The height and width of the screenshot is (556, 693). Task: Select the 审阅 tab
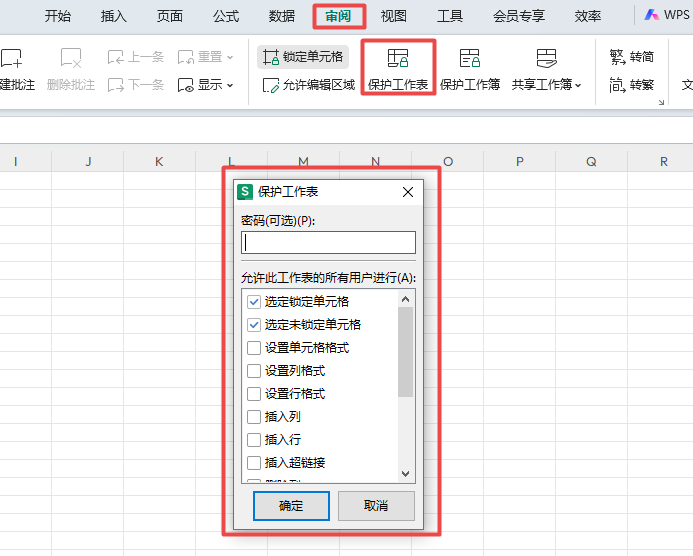(x=339, y=16)
